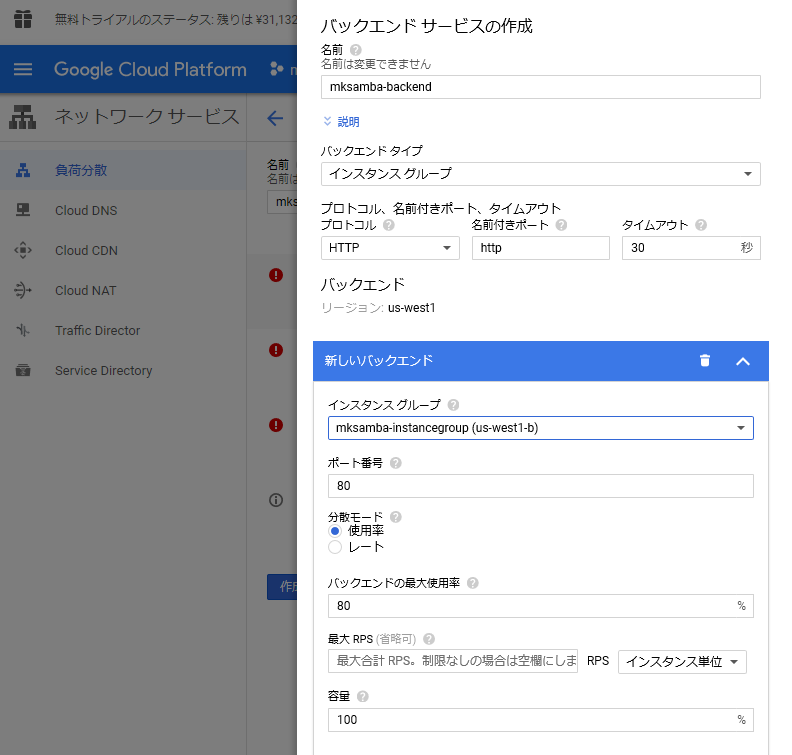Image resolution: width=792 pixels, height=755 pixels.
Task: Show help for インスタンス グループ field
Action: [454, 405]
